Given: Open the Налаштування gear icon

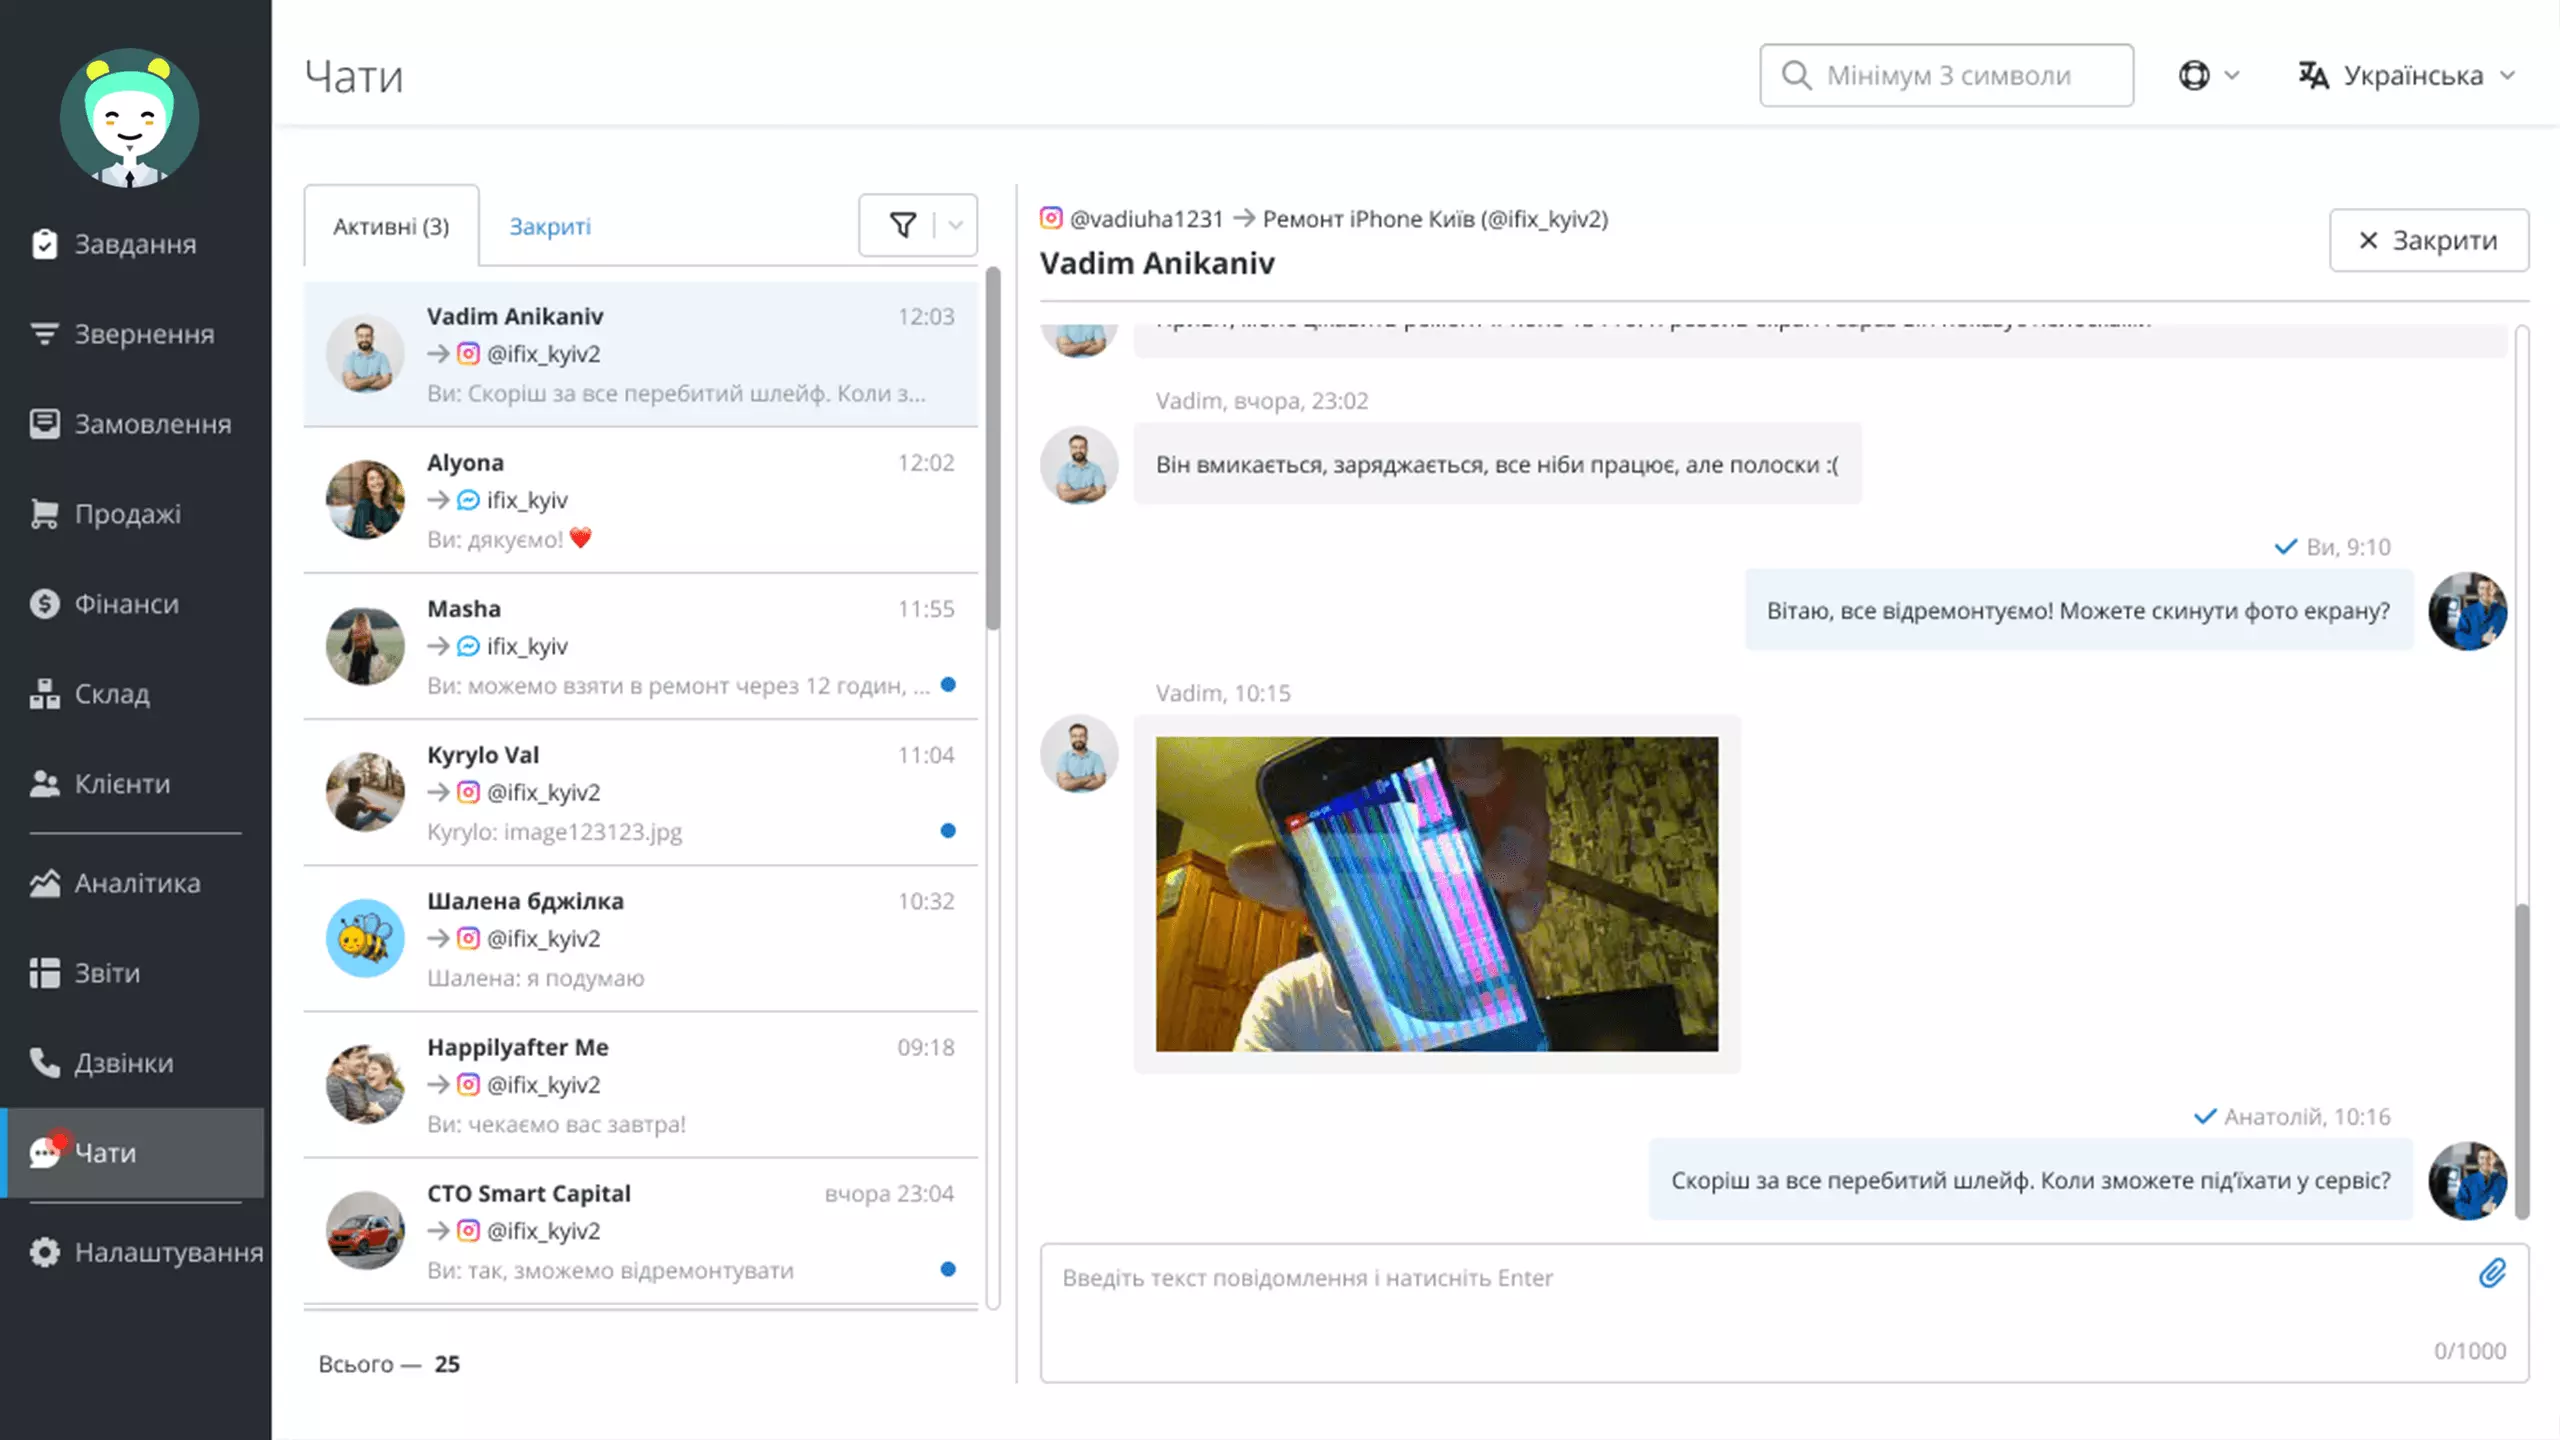Looking at the screenshot, I should click(x=44, y=1252).
